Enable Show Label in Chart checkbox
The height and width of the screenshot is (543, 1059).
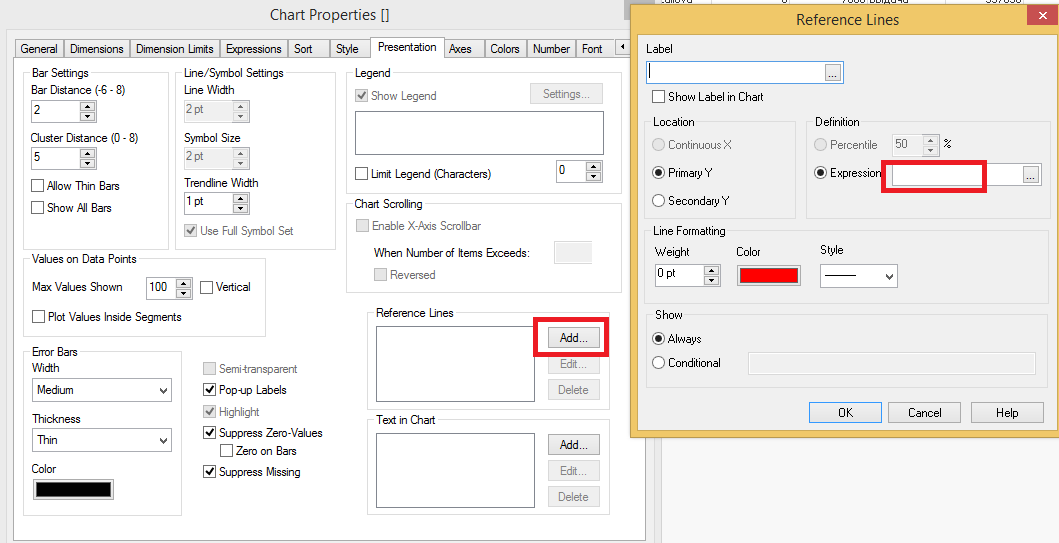659,97
